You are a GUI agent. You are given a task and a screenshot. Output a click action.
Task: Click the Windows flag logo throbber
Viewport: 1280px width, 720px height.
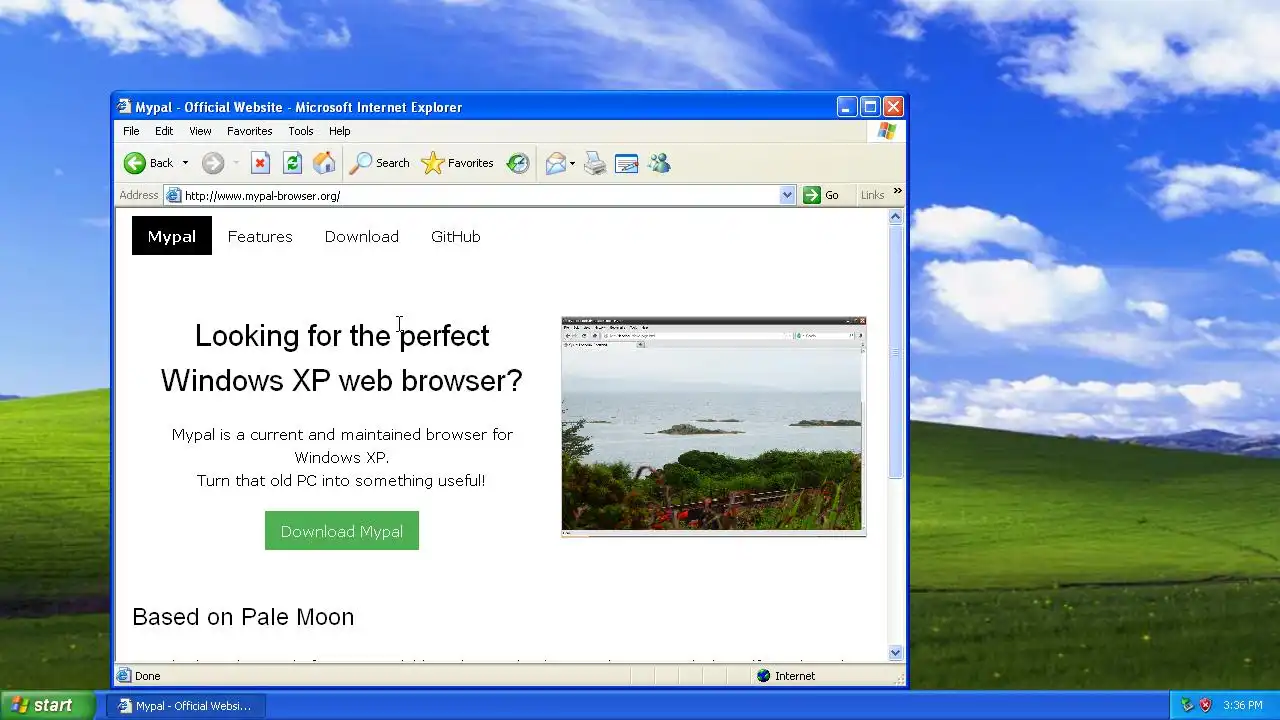pyautogui.click(x=886, y=131)
